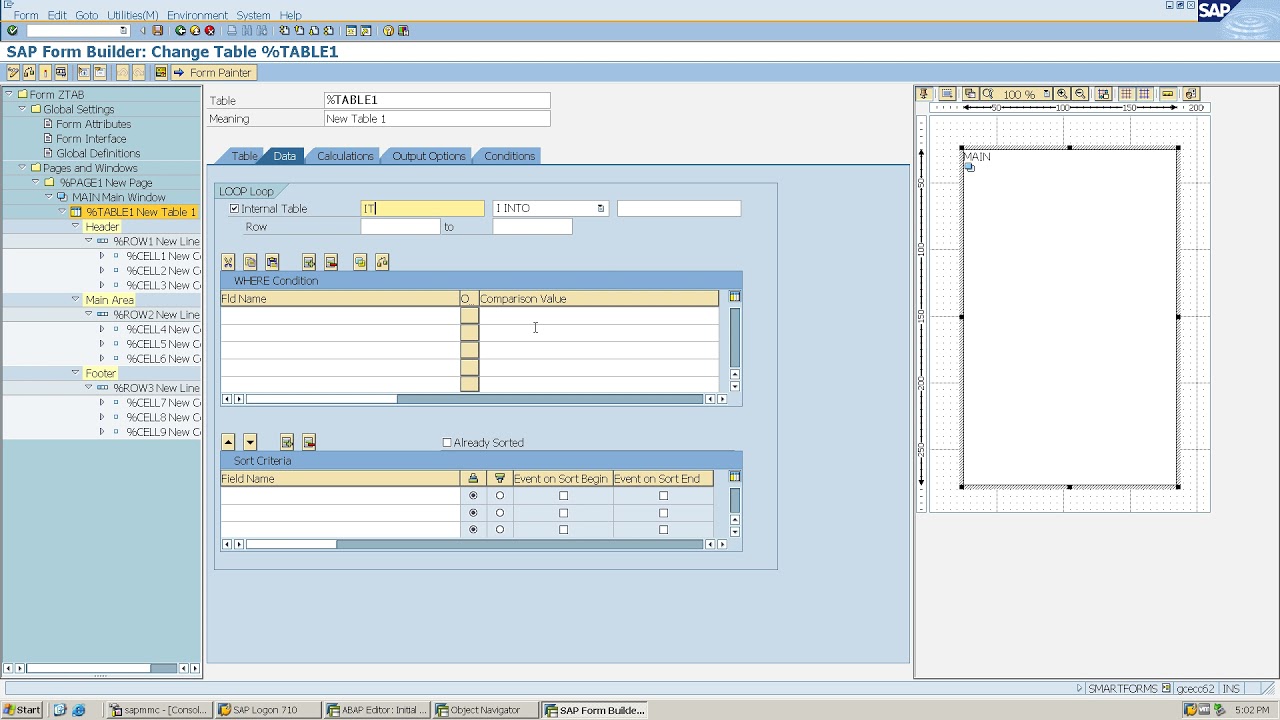This screenshot has width=1280, height=720.
Task: Click the move-down arrow above Sort Criteria
Action: (x=250, y=442)
